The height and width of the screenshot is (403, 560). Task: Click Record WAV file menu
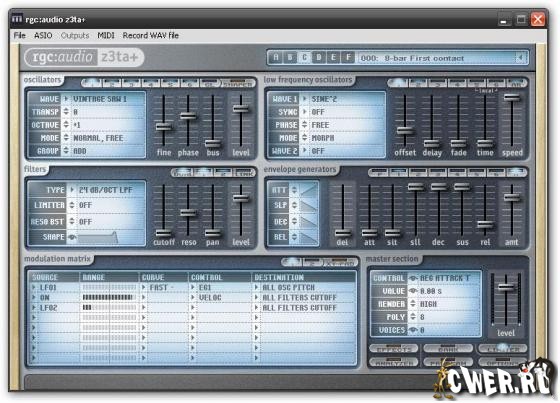(151, 35)
